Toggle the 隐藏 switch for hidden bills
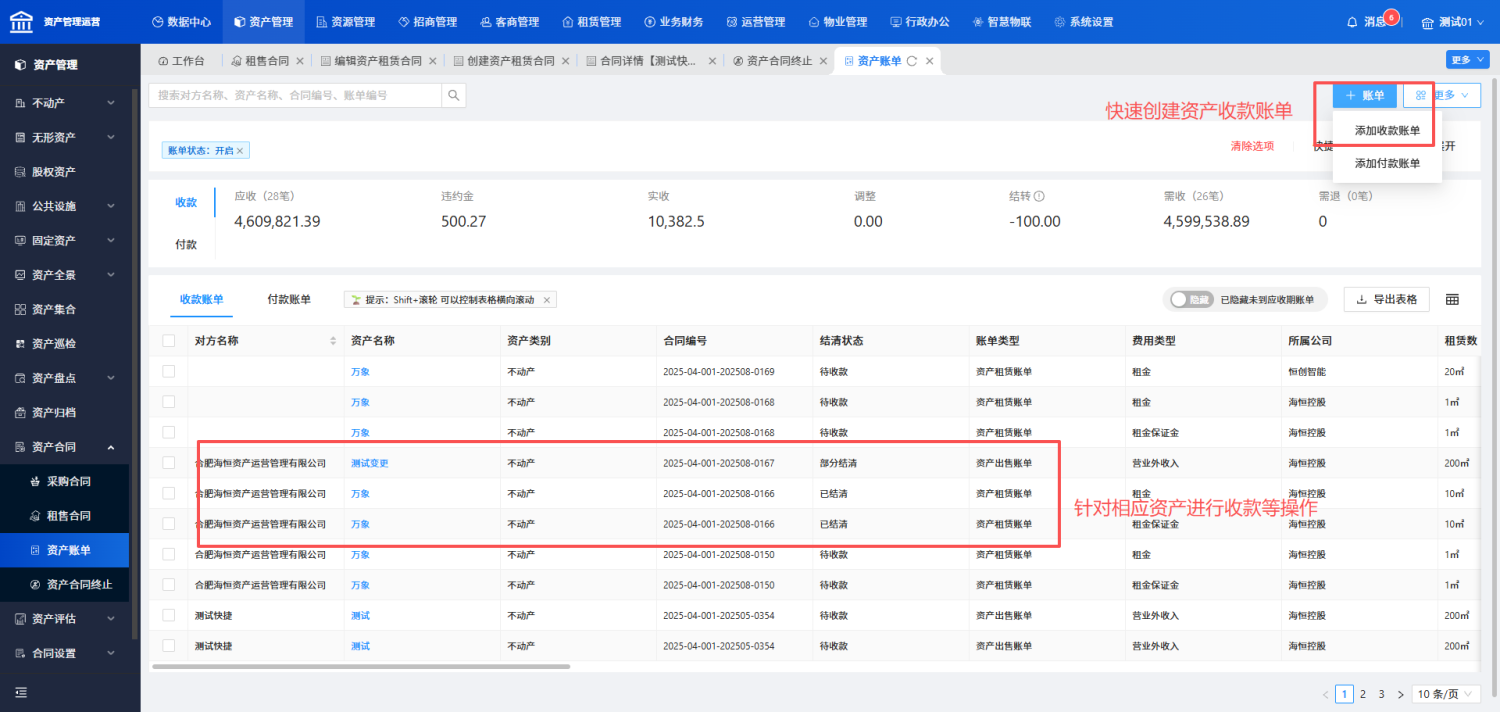The width and height of the screenshot is (1500, 712). pos(1192,300)
